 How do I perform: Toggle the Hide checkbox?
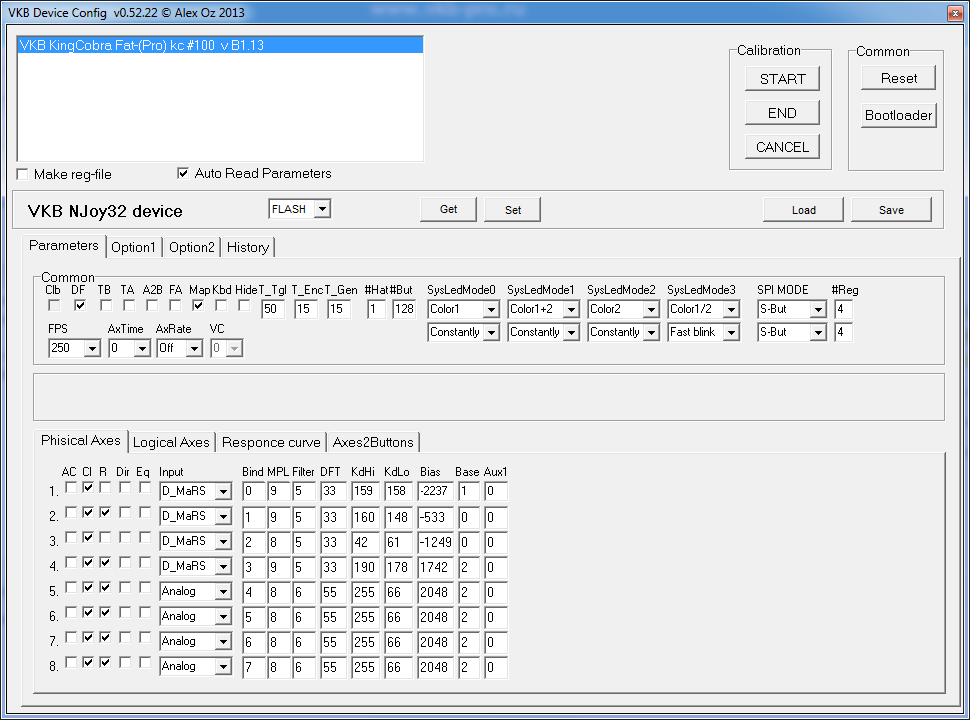(244, 306)
